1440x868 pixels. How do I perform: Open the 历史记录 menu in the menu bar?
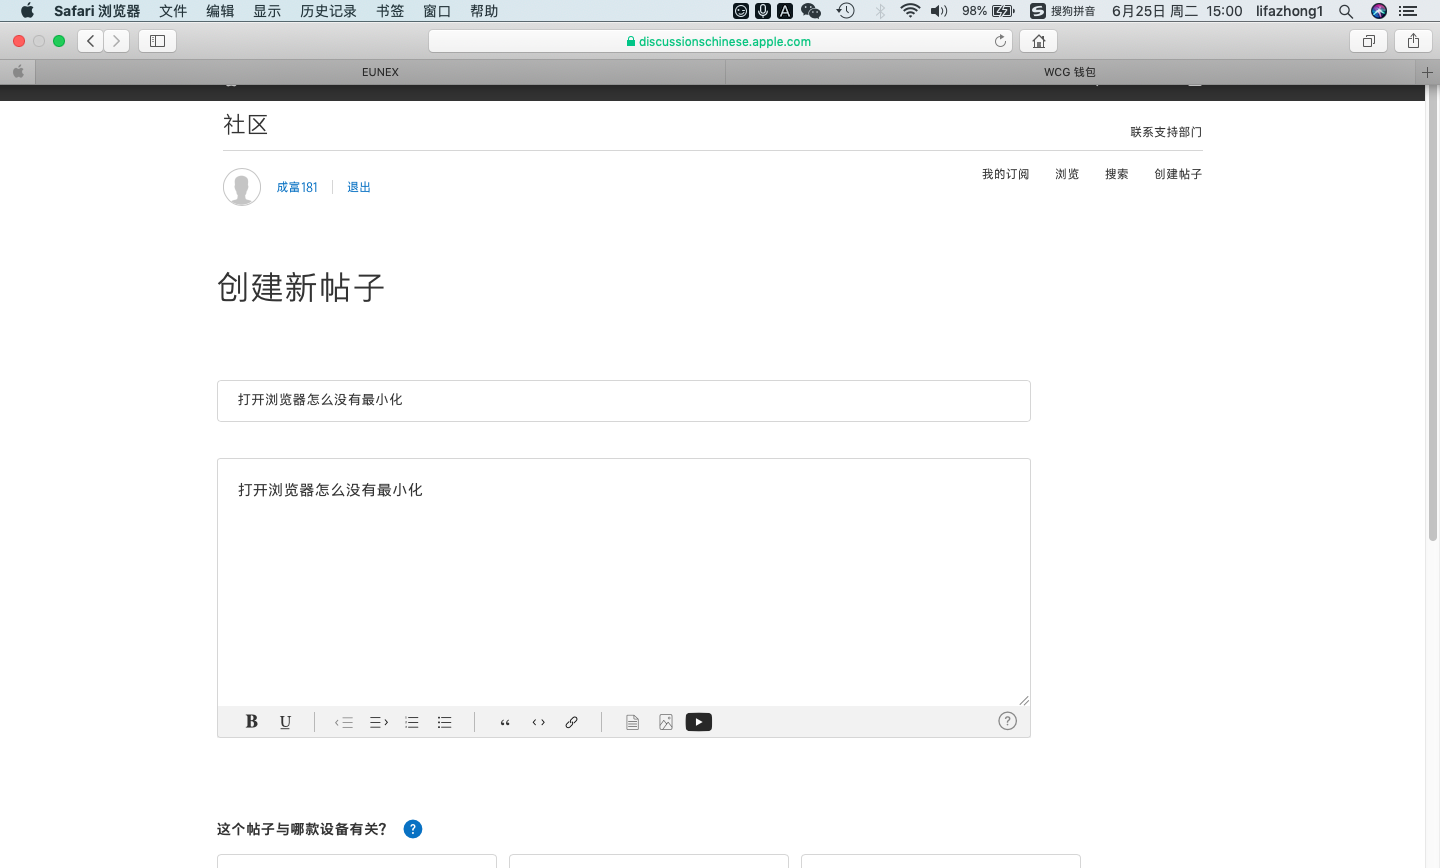[328, 11]
